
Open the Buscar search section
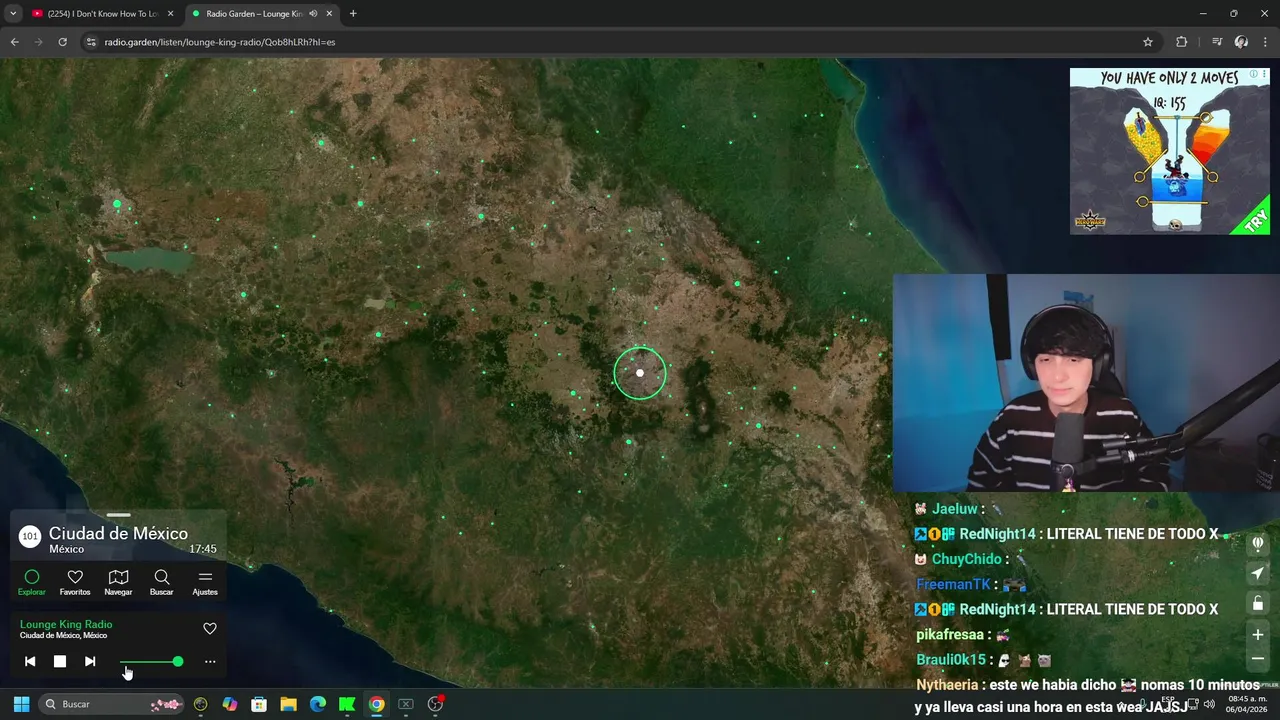pos(161,583)
